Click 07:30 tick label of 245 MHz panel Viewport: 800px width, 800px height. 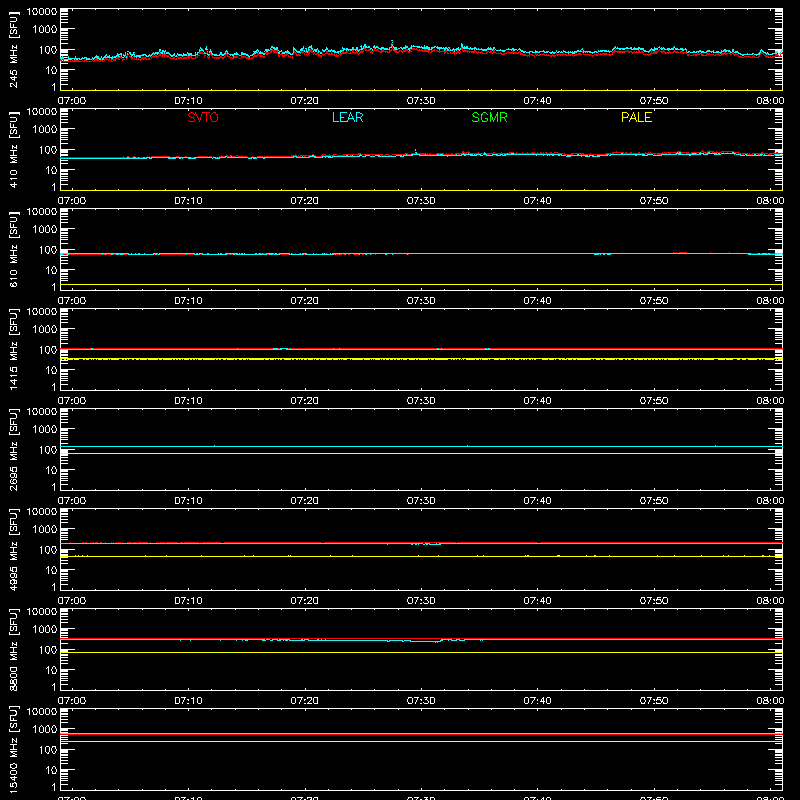[x=421, y=101]
